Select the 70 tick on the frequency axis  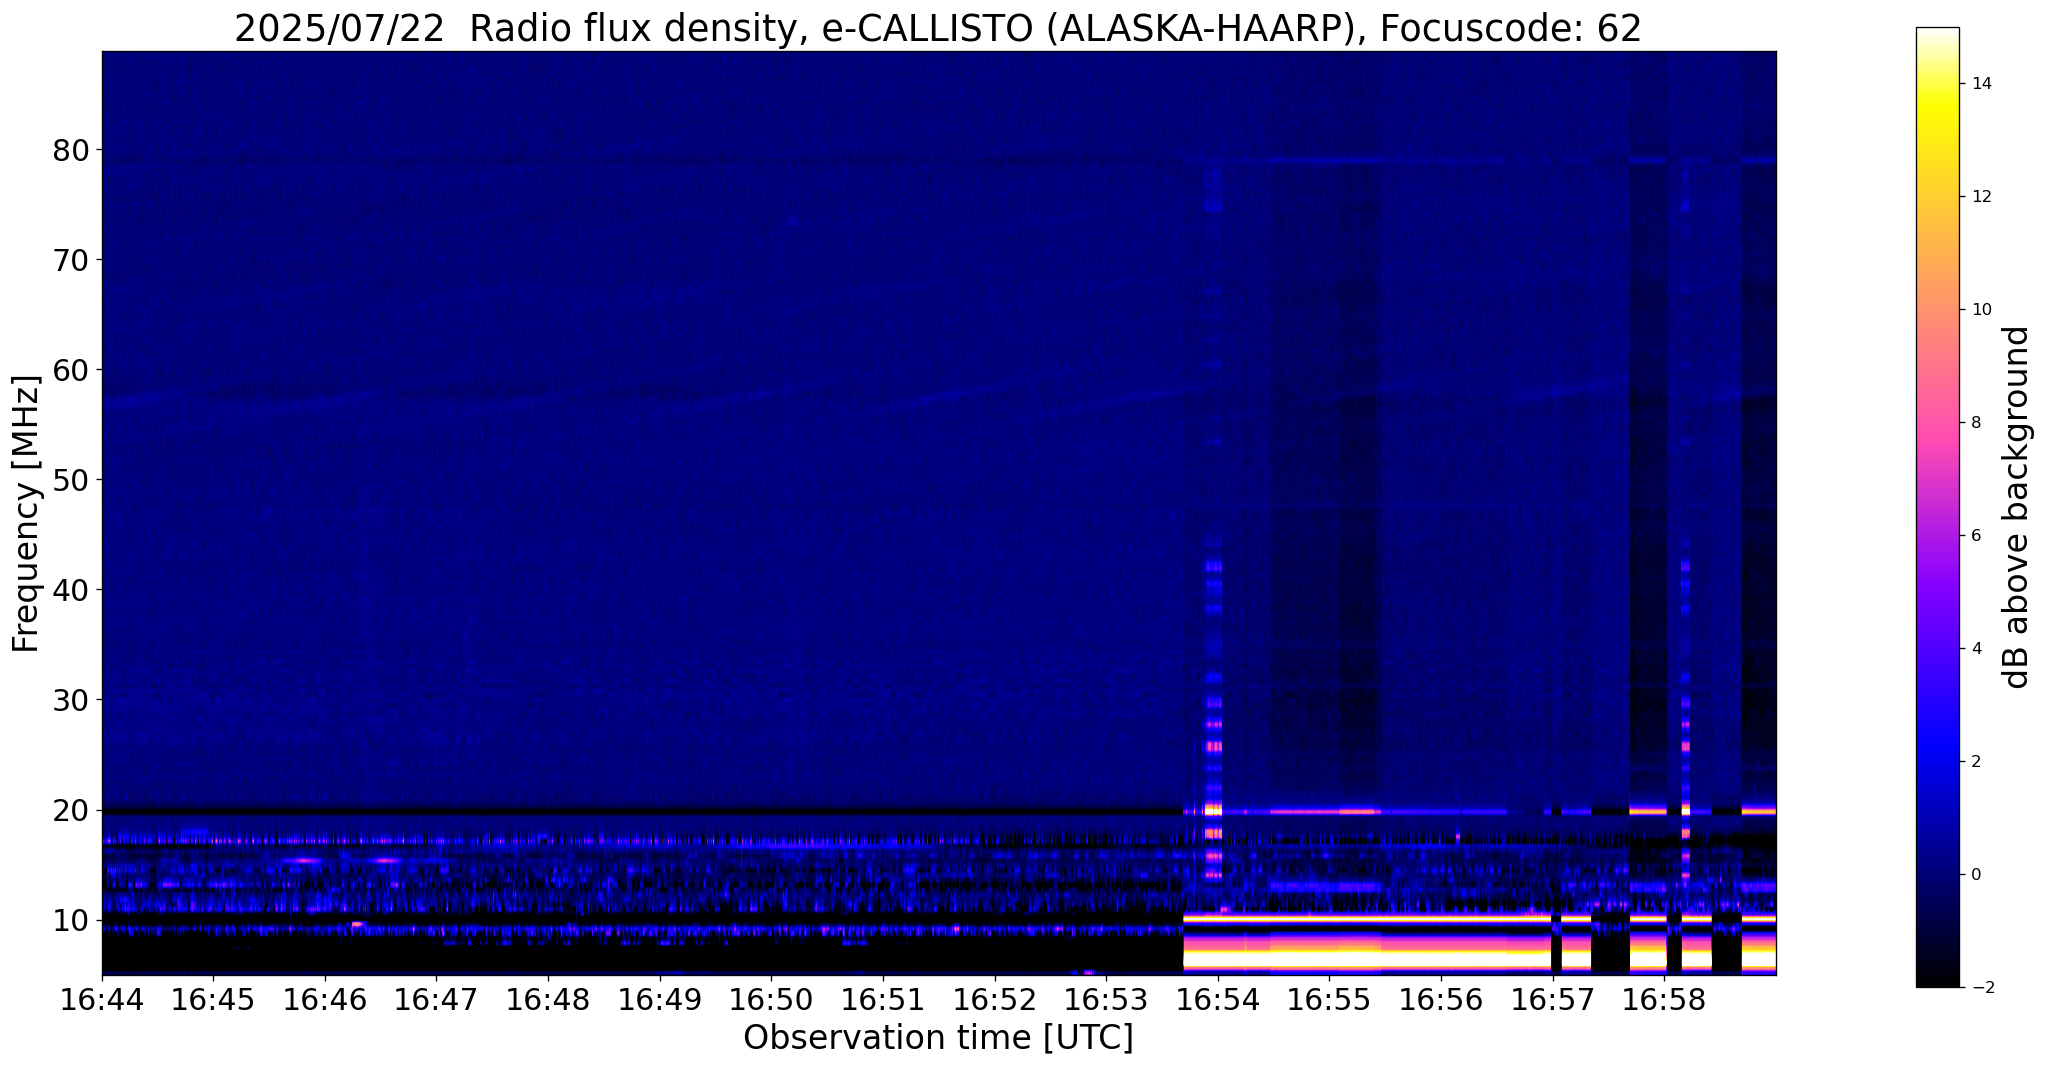click(71, 261)
